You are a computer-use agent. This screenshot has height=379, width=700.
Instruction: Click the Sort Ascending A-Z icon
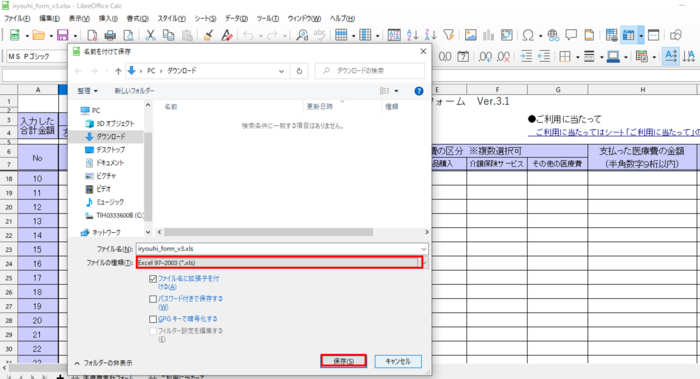pos(412,35)
